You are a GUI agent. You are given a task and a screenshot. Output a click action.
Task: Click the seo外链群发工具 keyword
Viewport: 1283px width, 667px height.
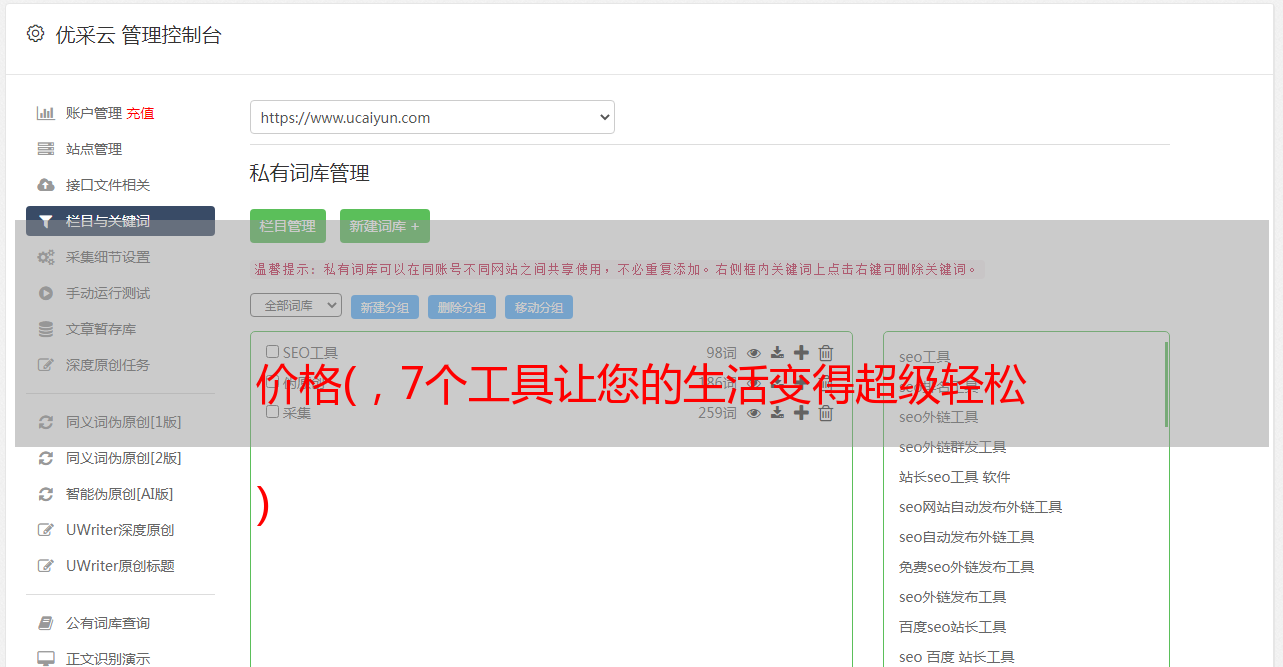tap(953, 447)
